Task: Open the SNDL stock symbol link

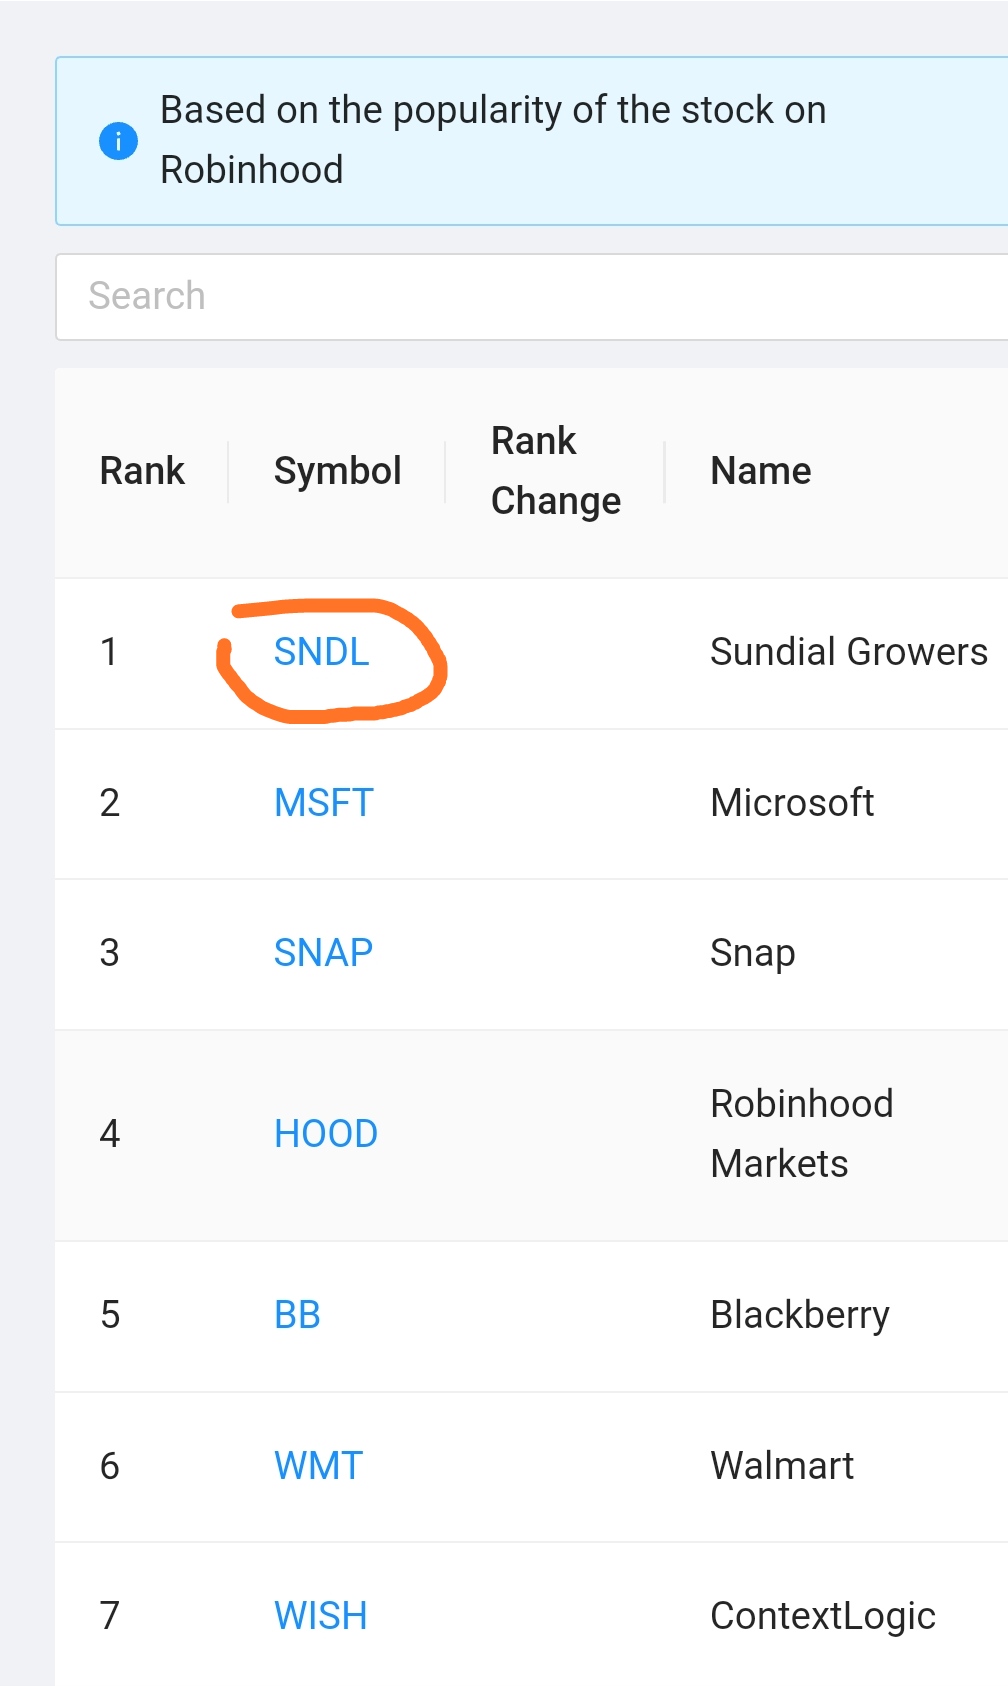Action: tap(321, 652)
